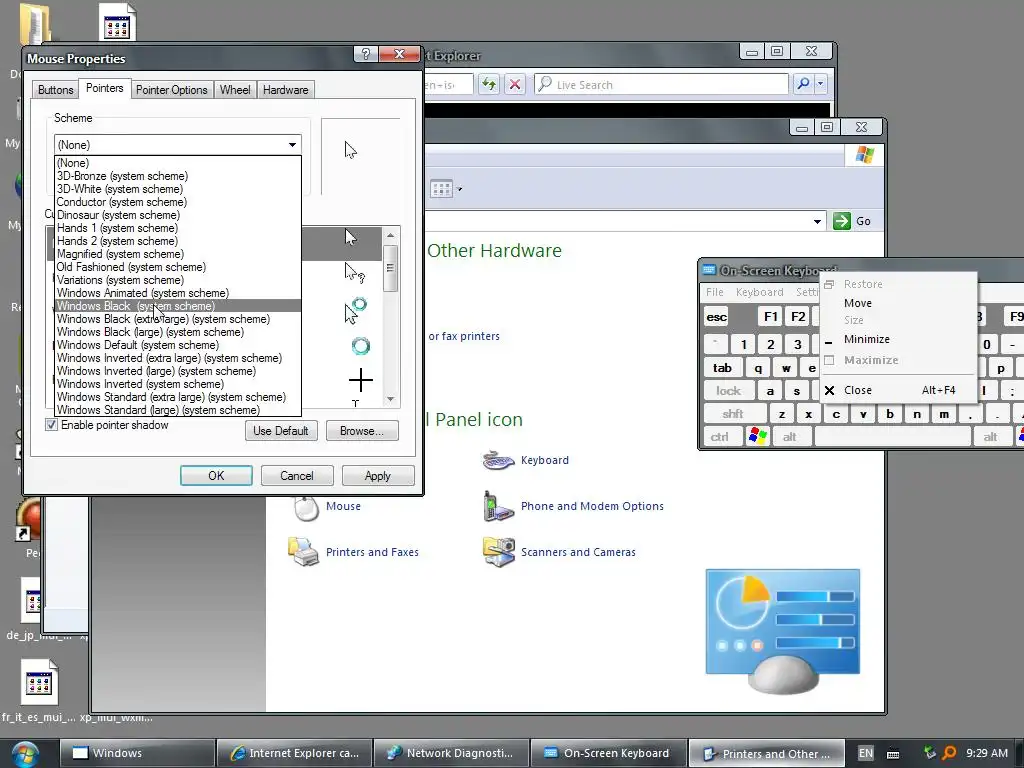Click the Browse... button

click(x=361, y=431)
